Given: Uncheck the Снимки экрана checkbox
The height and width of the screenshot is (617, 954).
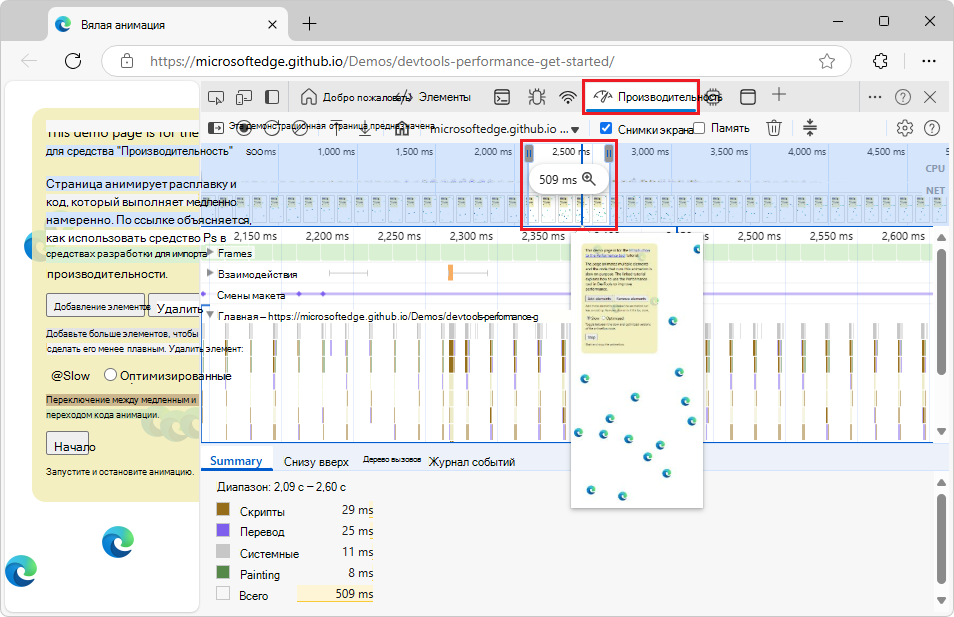Looking at the screenshot, I should (606, 128).
